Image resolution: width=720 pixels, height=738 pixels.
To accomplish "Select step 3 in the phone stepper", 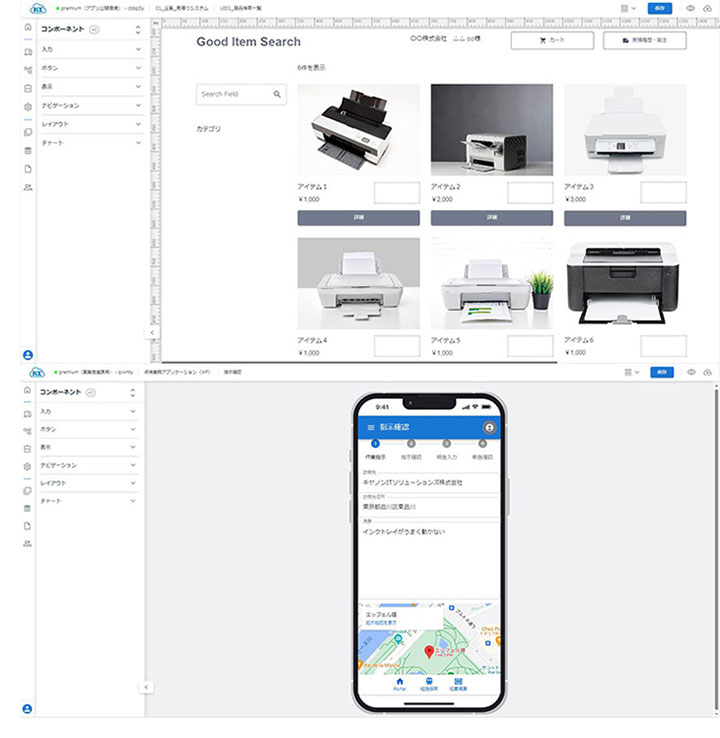I will [447, 444].
